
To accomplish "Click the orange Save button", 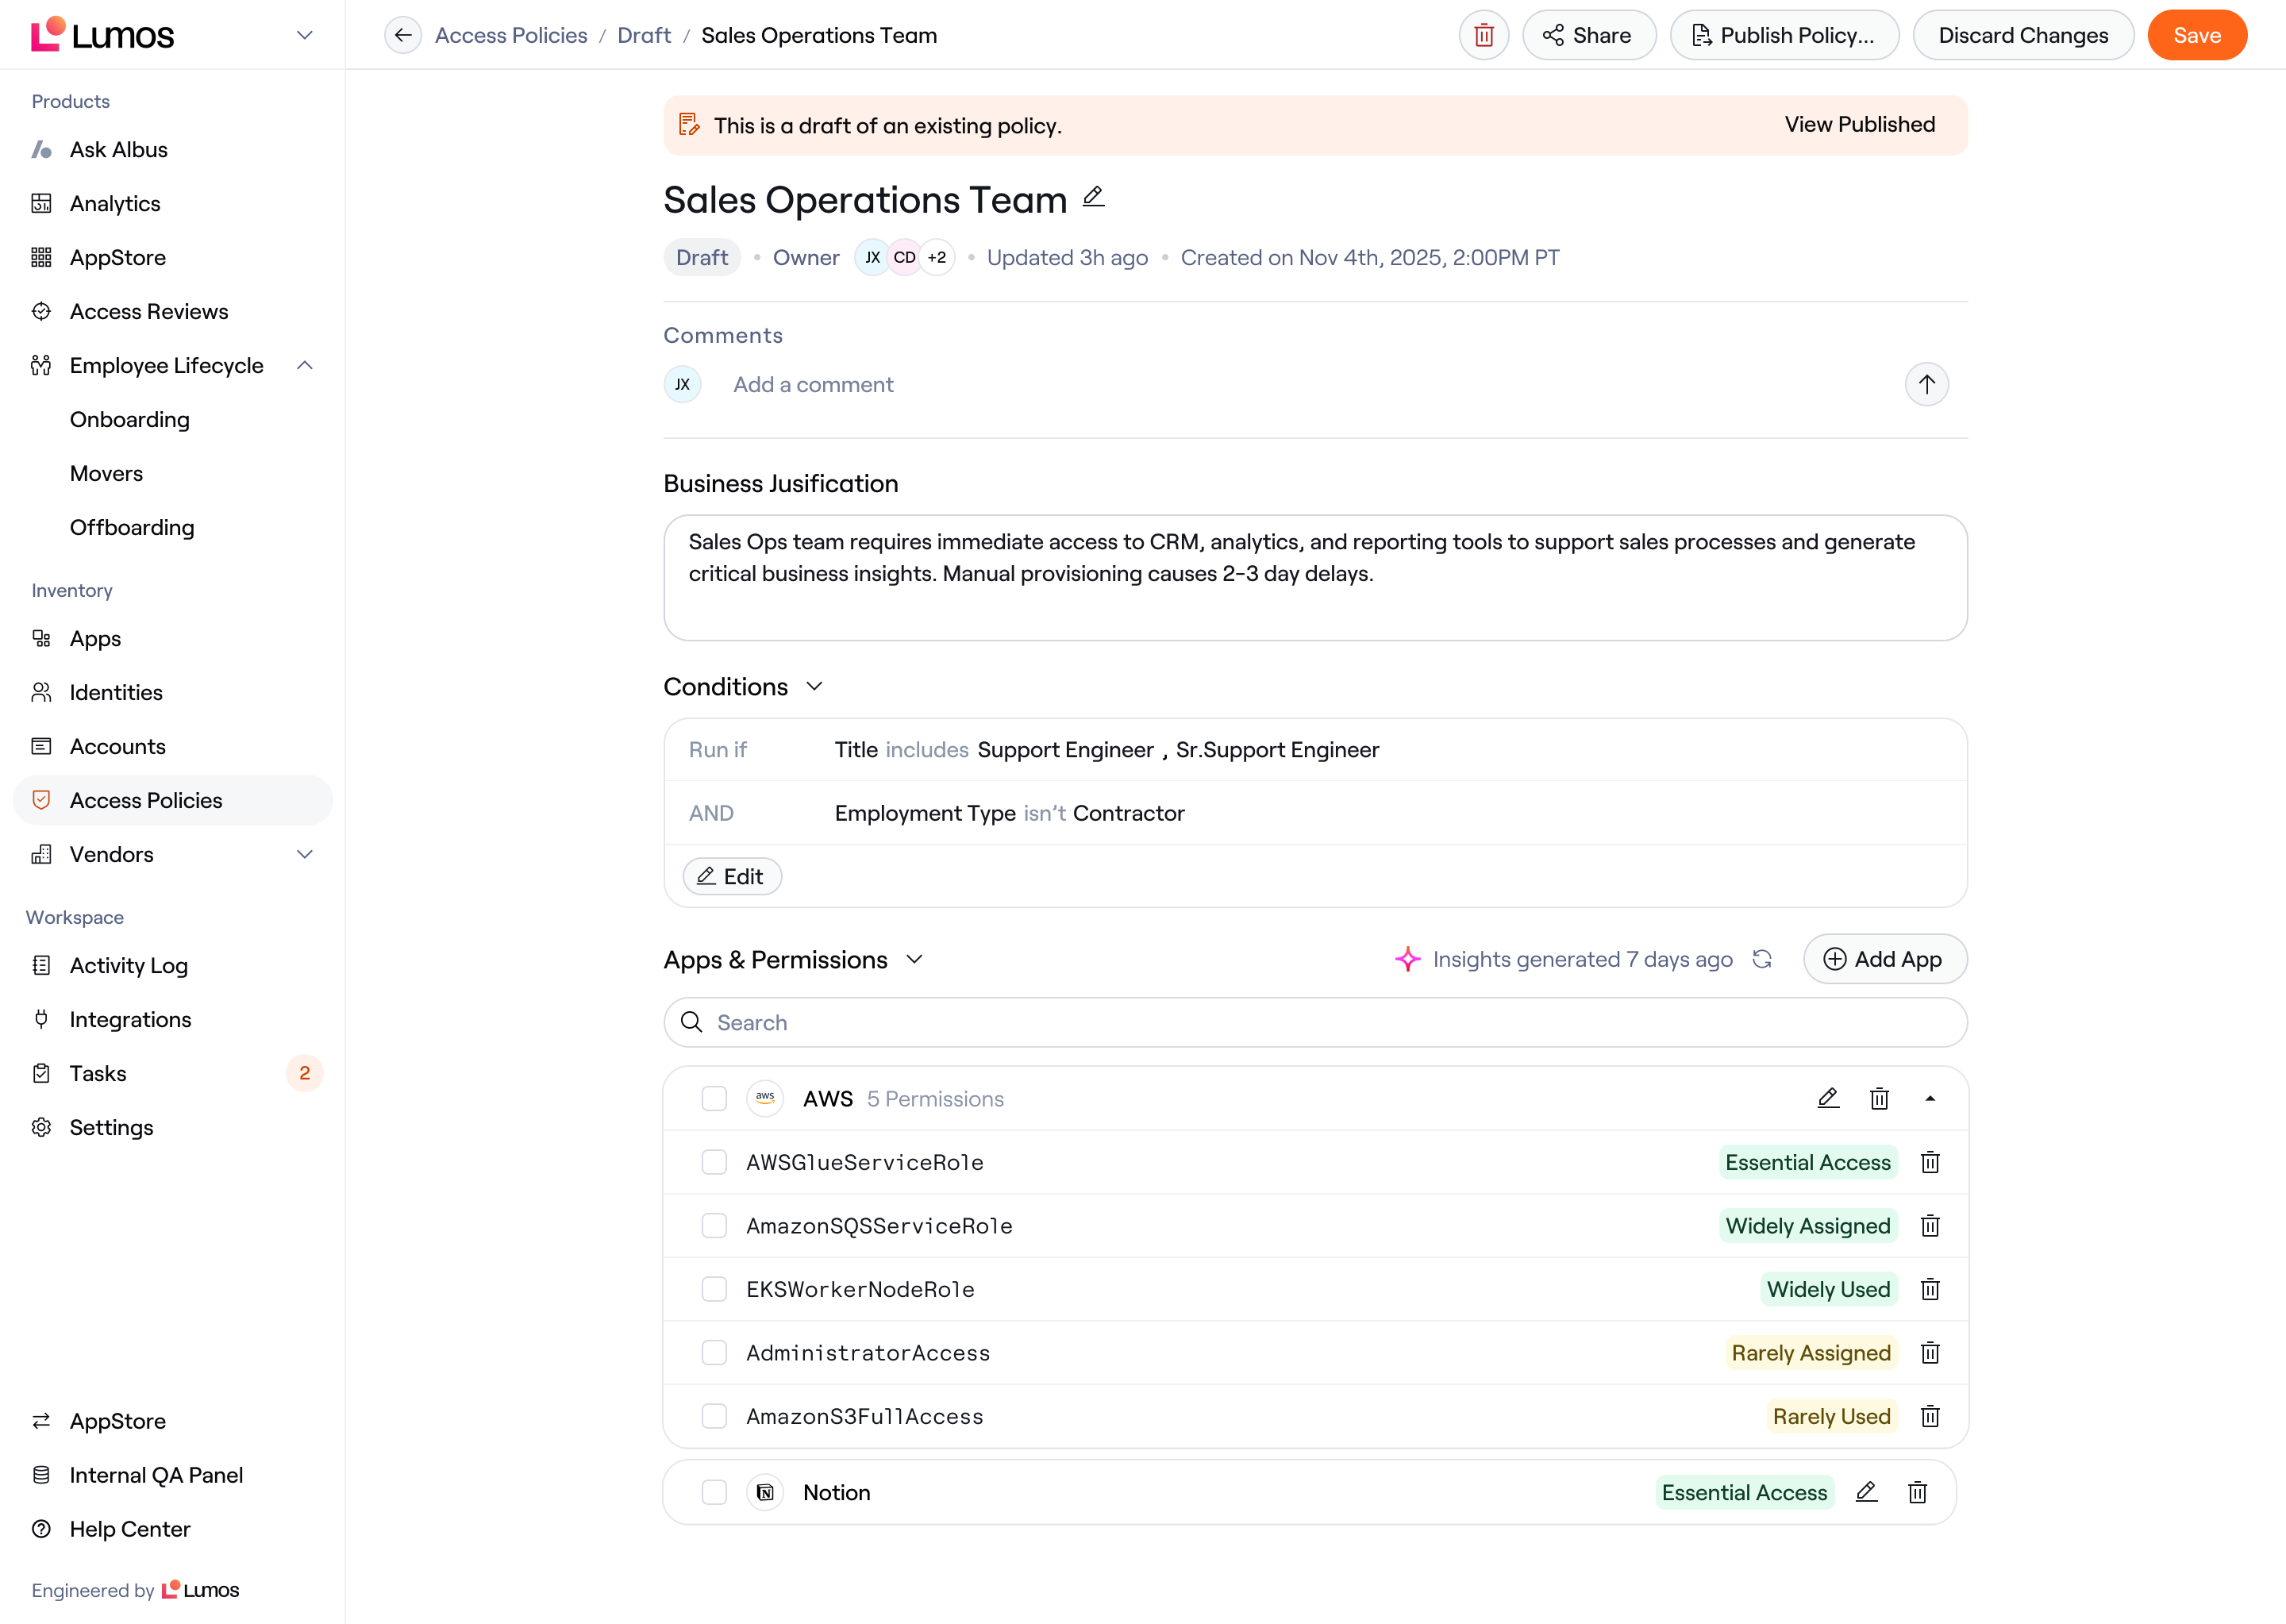I will point(2197,35).
